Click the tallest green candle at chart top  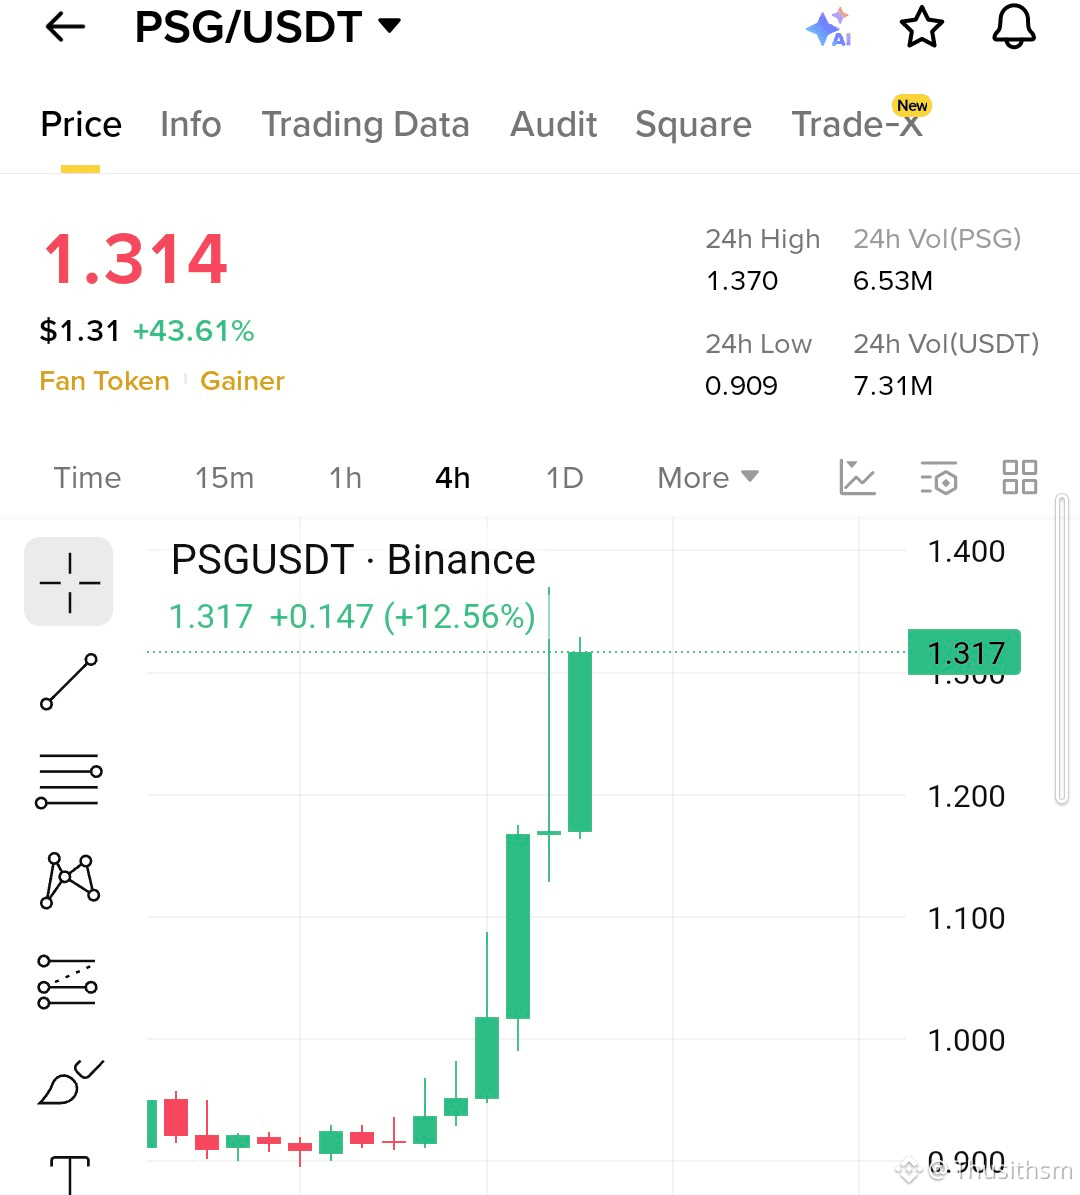(580, 742)
